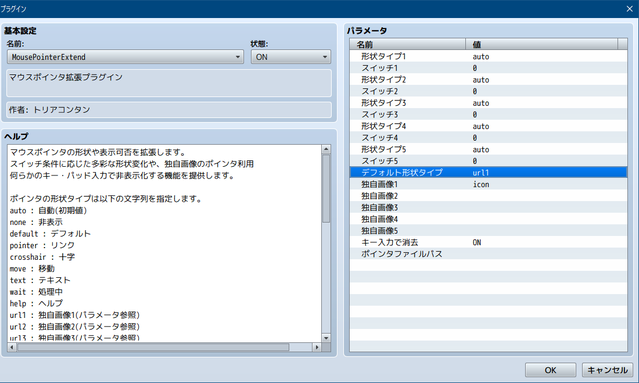
Task: Click help line 'text : テキスト'
Action: pyautogui.click(x=40, y=280)
